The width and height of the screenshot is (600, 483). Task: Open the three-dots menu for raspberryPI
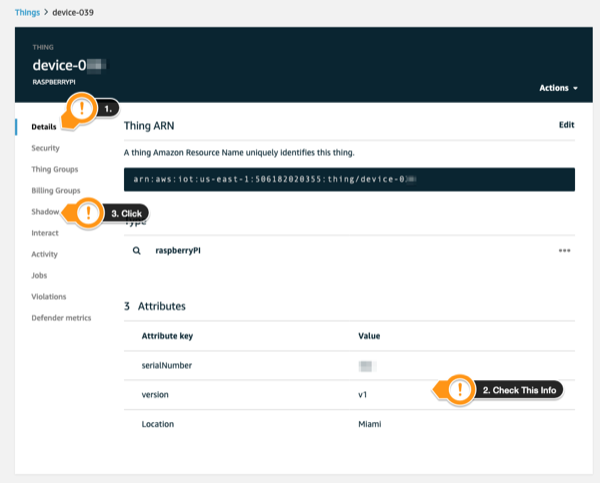564,251
